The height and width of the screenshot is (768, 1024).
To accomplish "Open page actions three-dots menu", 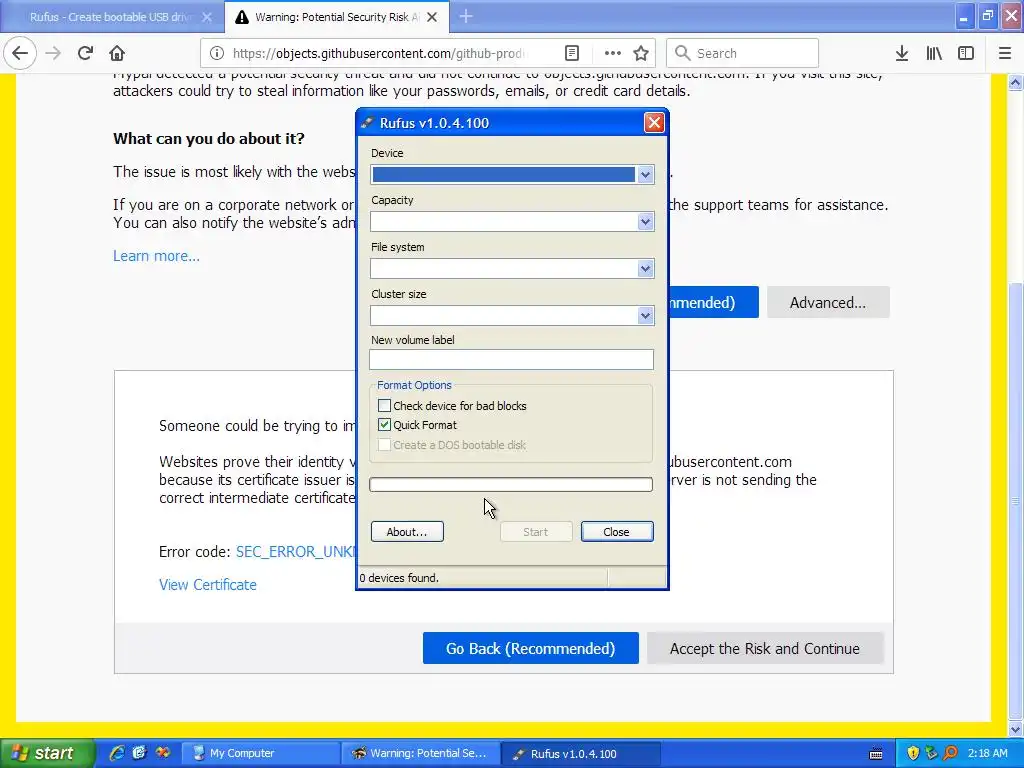I will click(612, 53).
